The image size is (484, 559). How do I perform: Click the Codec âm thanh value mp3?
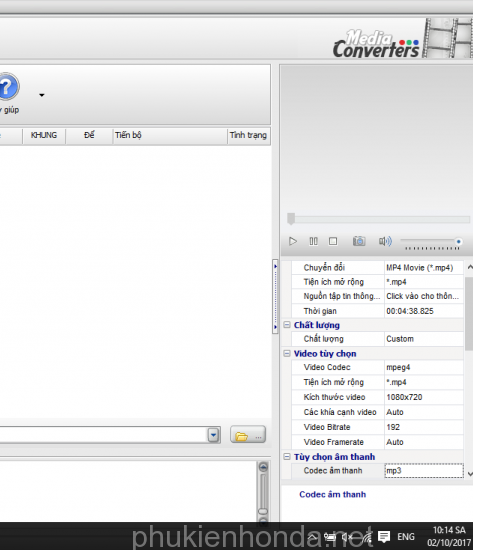coord(424,471)
